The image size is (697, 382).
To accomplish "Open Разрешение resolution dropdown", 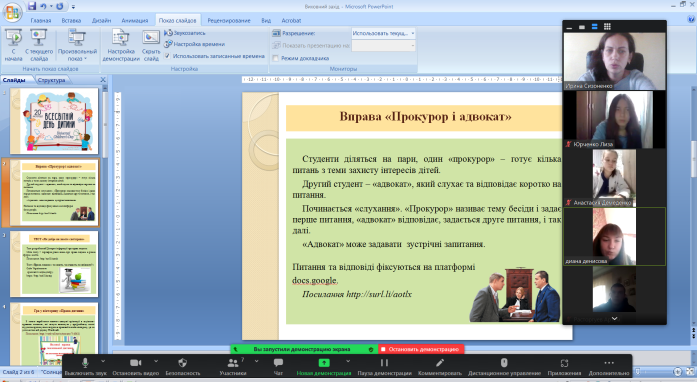I will [383, 33].
